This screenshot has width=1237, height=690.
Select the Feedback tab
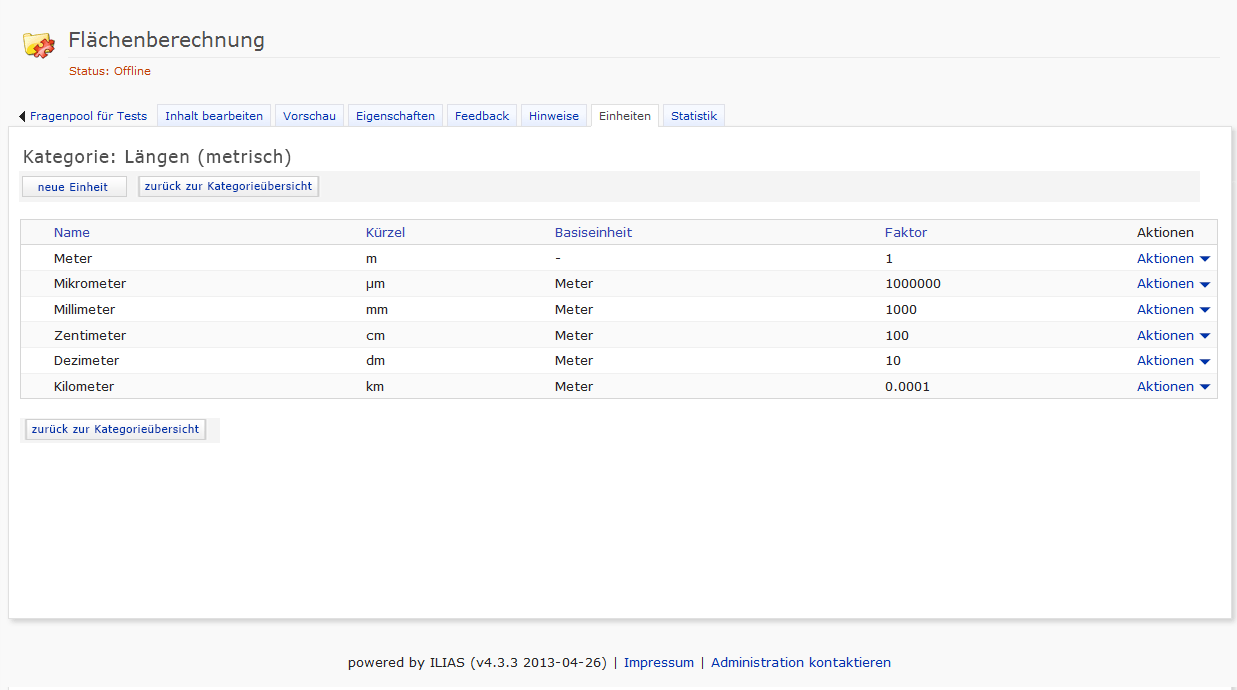pyautogui.click(x=482, y=116)
